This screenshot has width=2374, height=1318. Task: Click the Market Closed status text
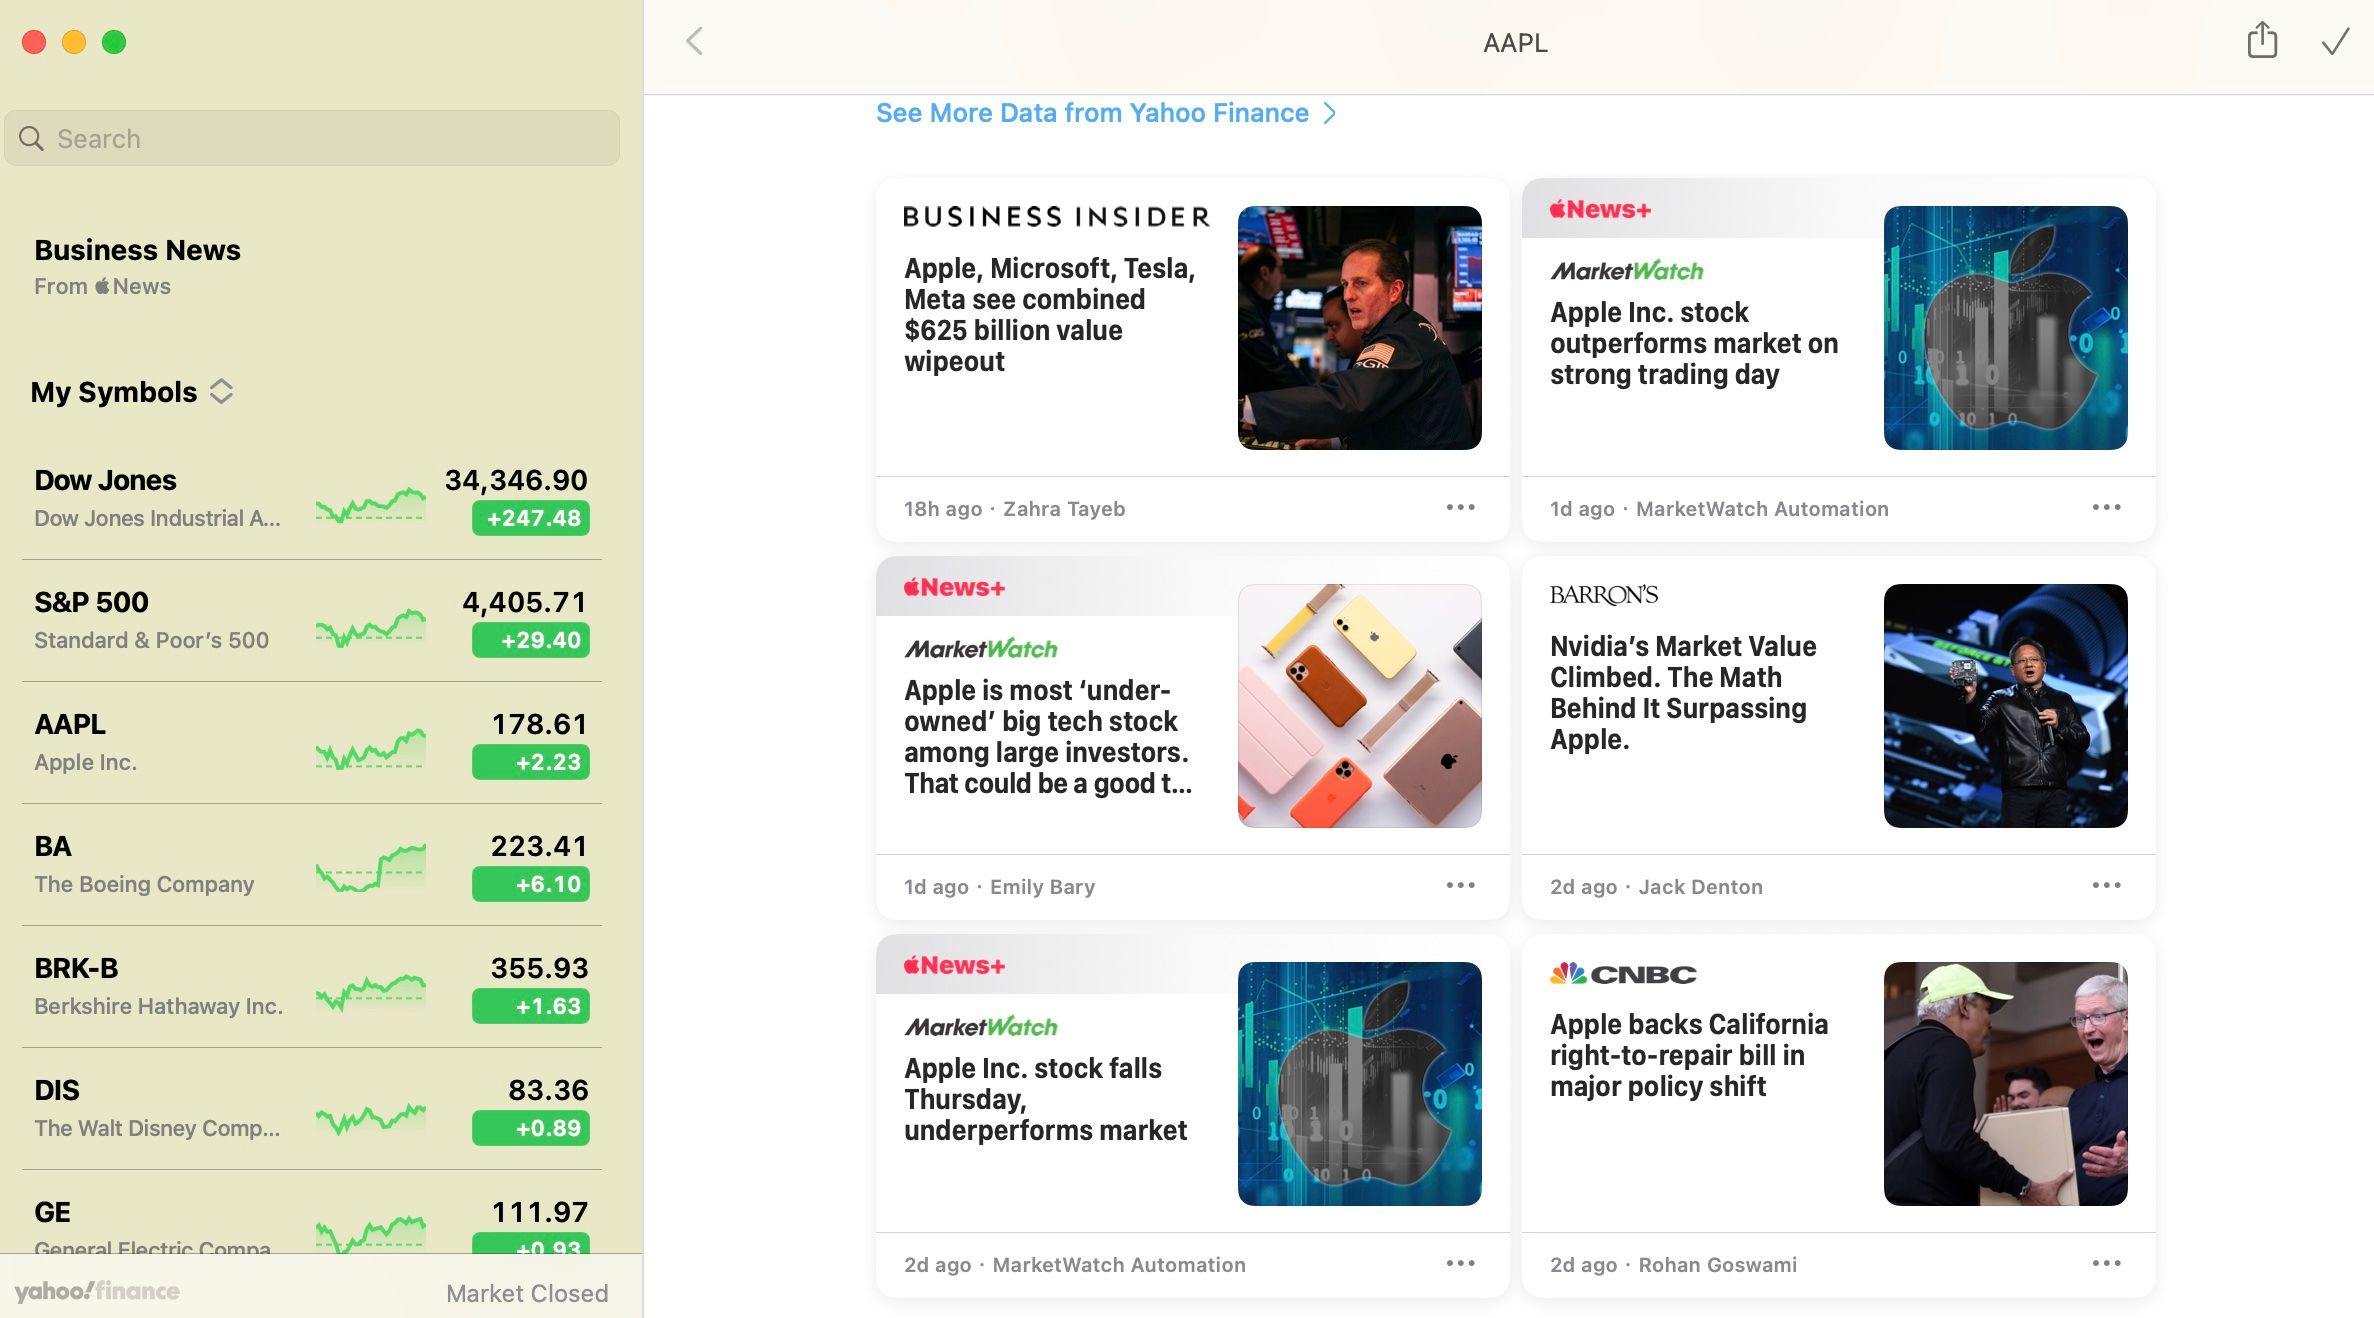(527, 1292)
